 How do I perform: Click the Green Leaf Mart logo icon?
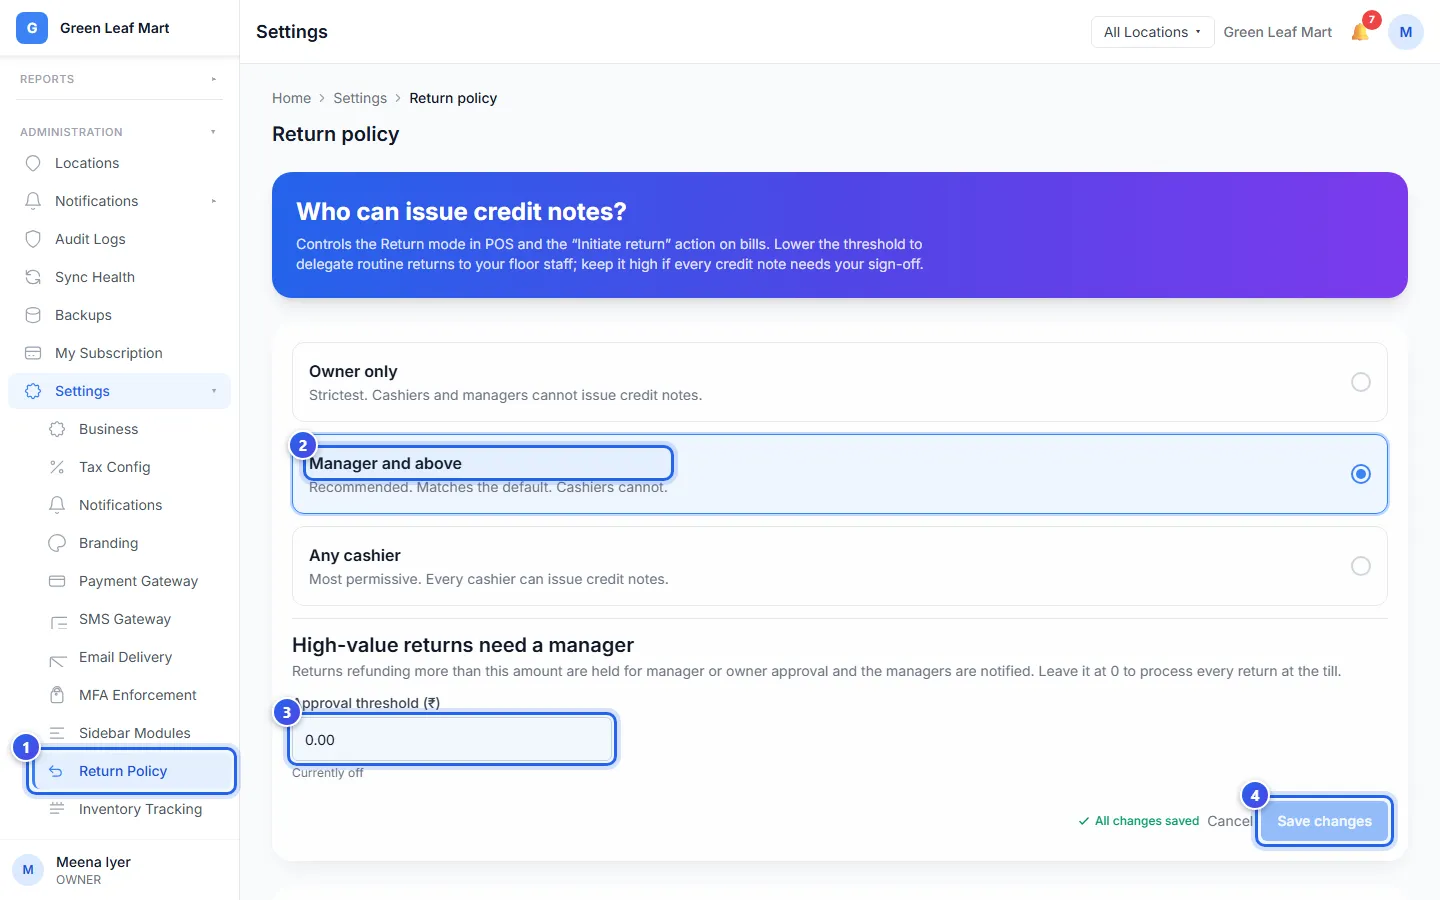pos(32,28)
